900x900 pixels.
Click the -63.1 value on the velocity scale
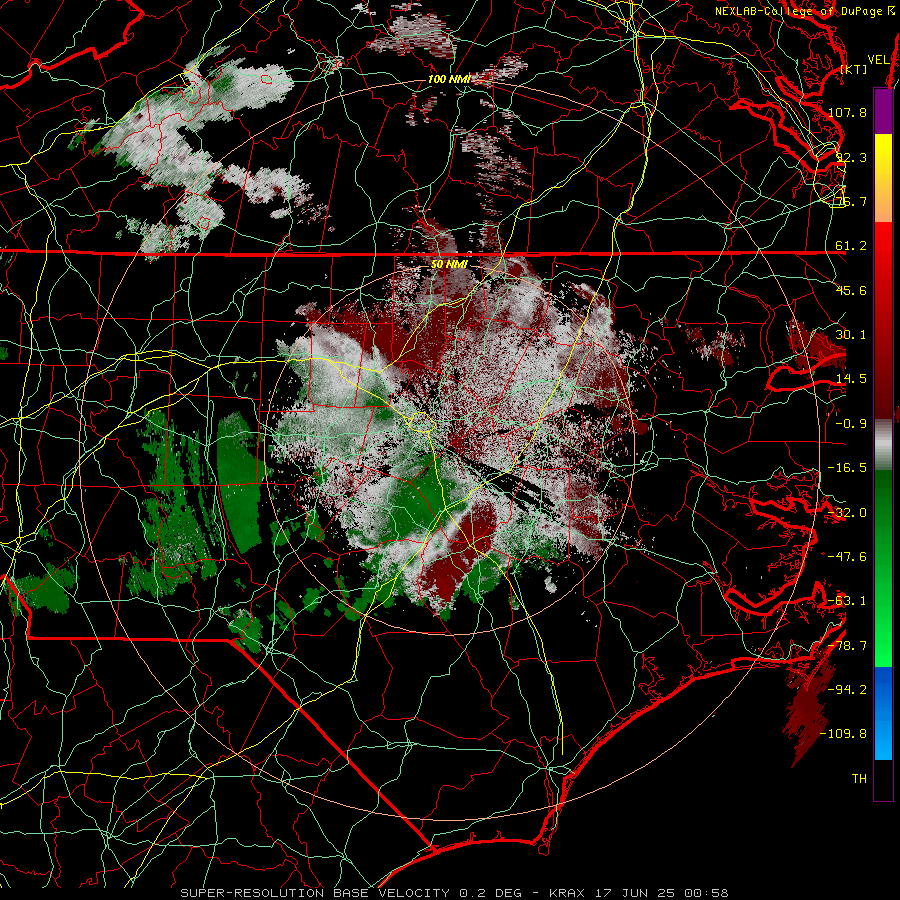coord(847,601)
